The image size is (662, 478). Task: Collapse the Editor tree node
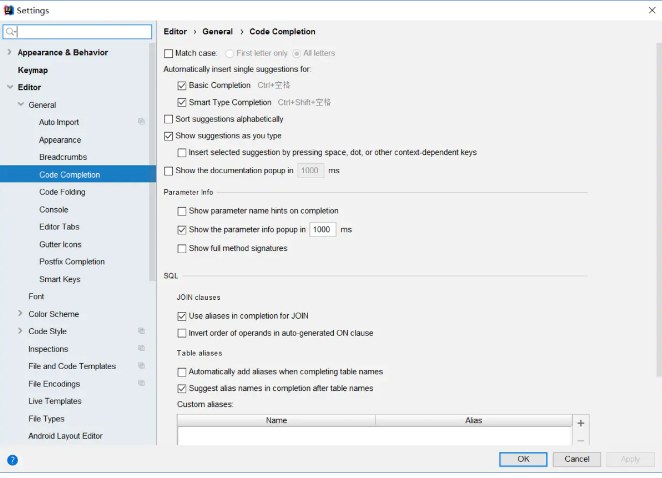[10, 87]
